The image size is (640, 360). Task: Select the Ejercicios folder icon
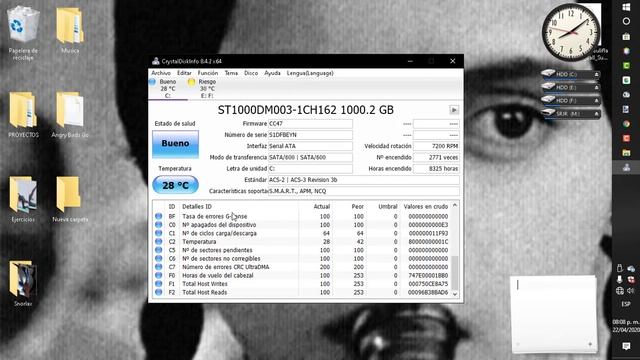pos(23,199)
